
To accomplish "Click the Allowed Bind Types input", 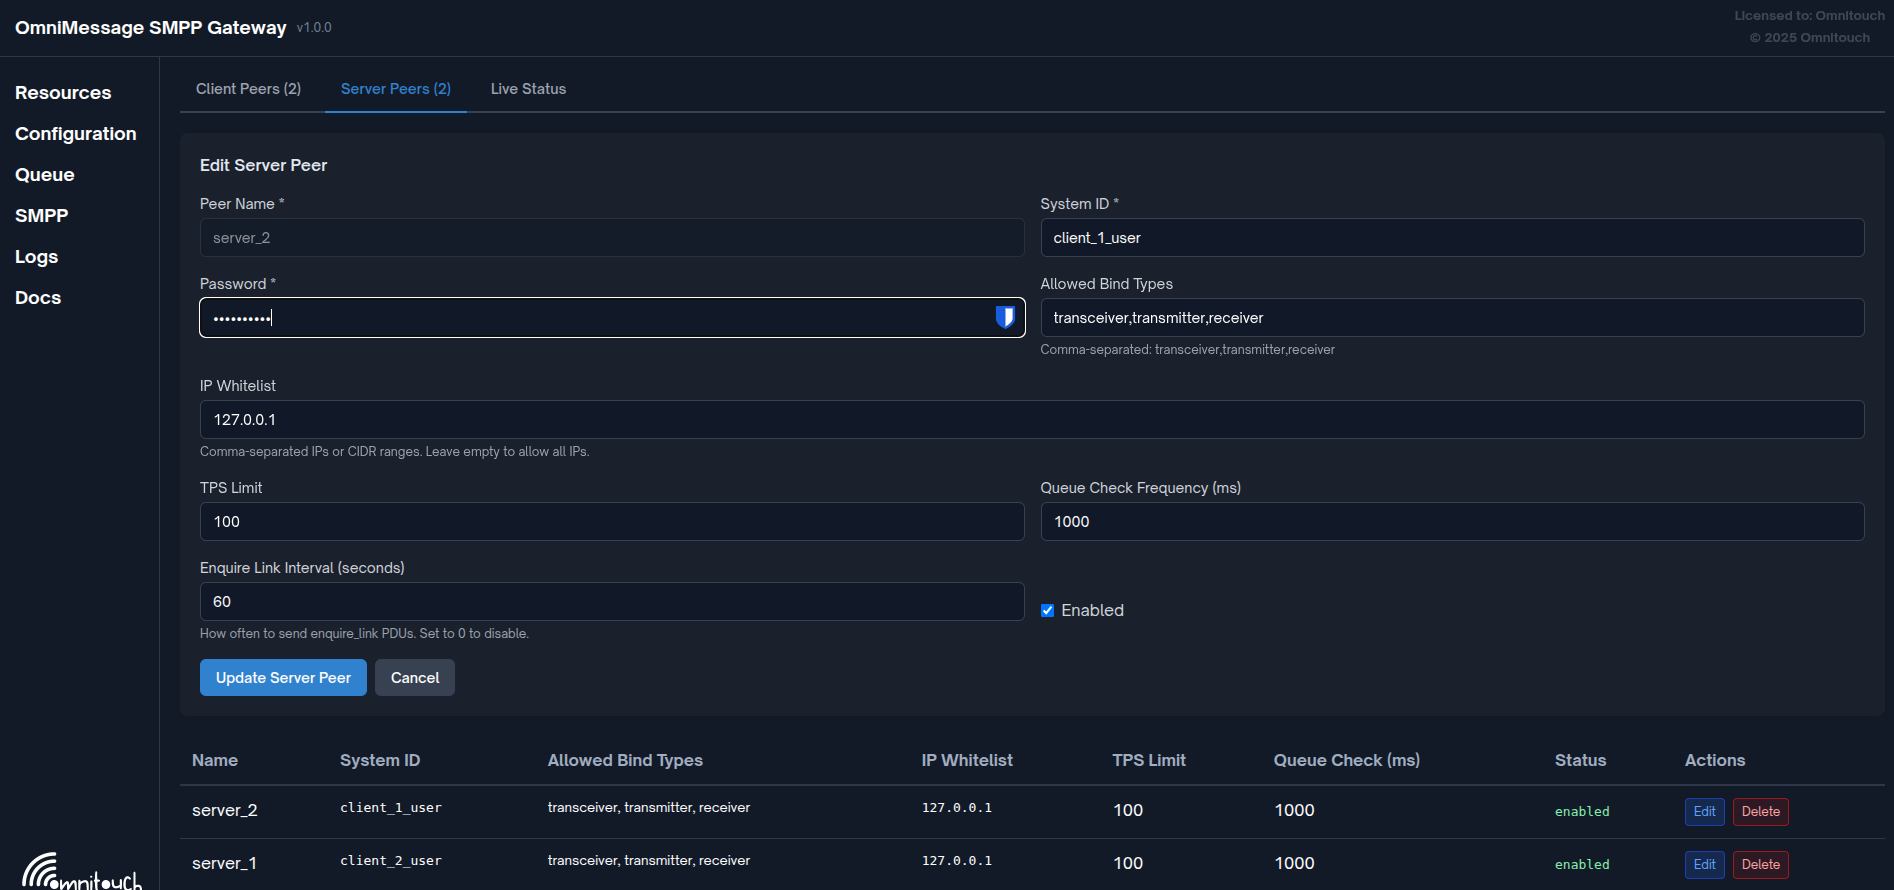I will [x=1452, y=318].
